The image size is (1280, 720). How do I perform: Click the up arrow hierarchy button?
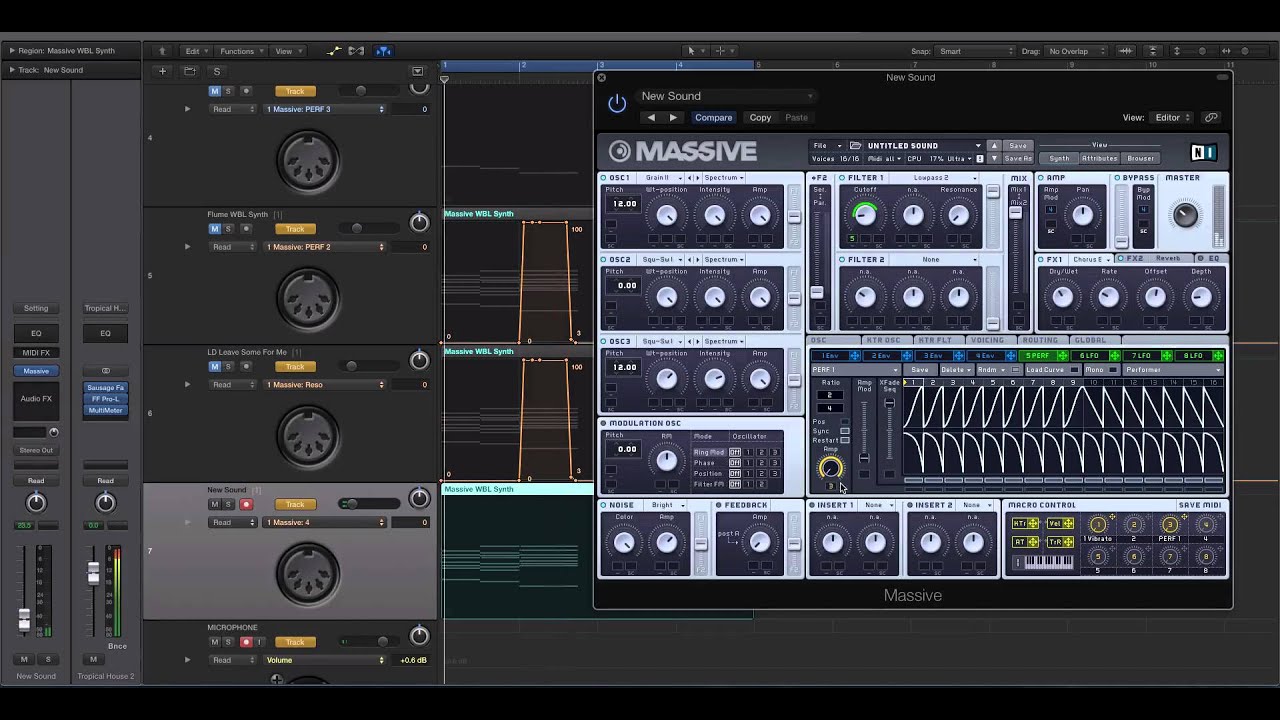click(x=162, y=51)
